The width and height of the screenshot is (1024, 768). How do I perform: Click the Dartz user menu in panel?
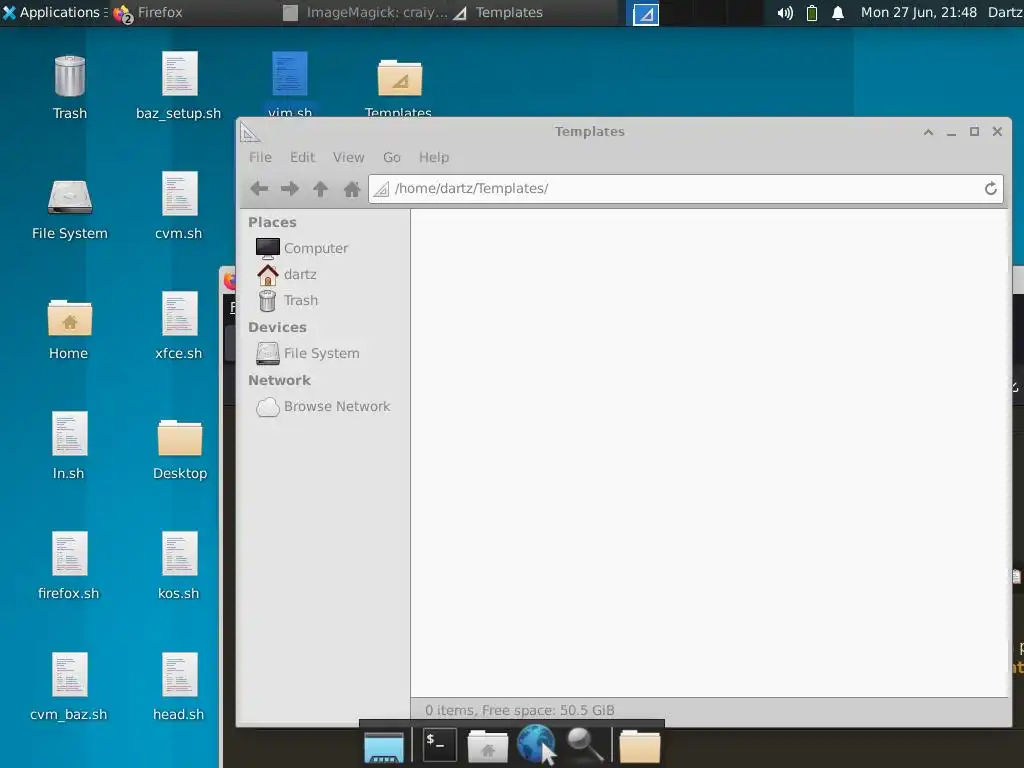click(x=1005, y=12)
